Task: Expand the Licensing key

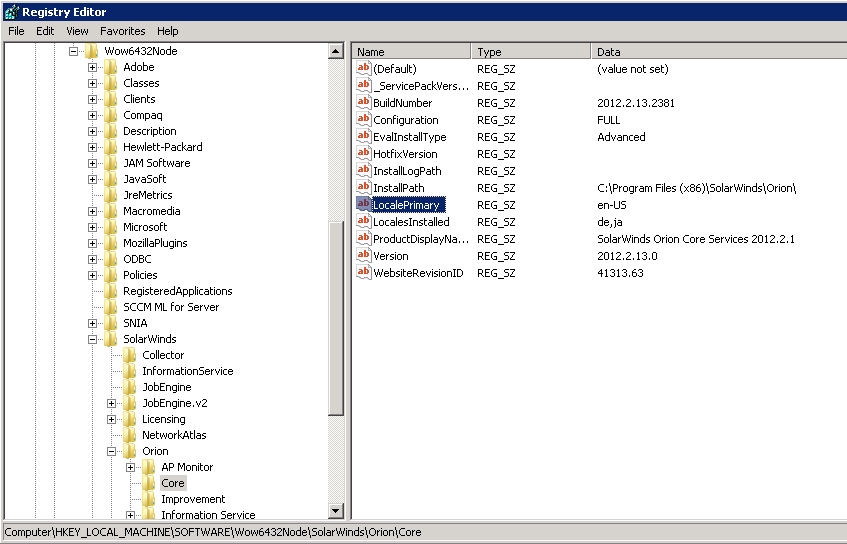Action: (111, 419)
